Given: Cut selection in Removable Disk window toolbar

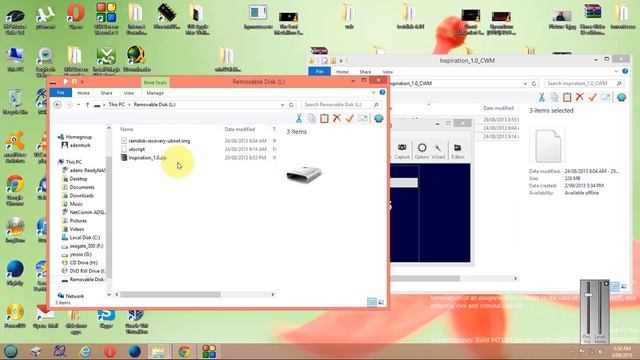Looking at the screenshot, I should tap(299, 118).
